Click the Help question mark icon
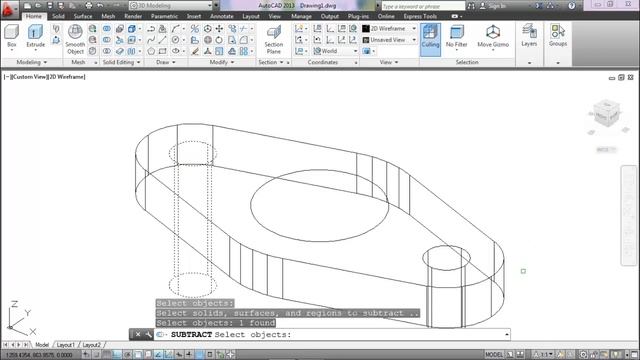 pyautogui.click(x=571, y=6)
